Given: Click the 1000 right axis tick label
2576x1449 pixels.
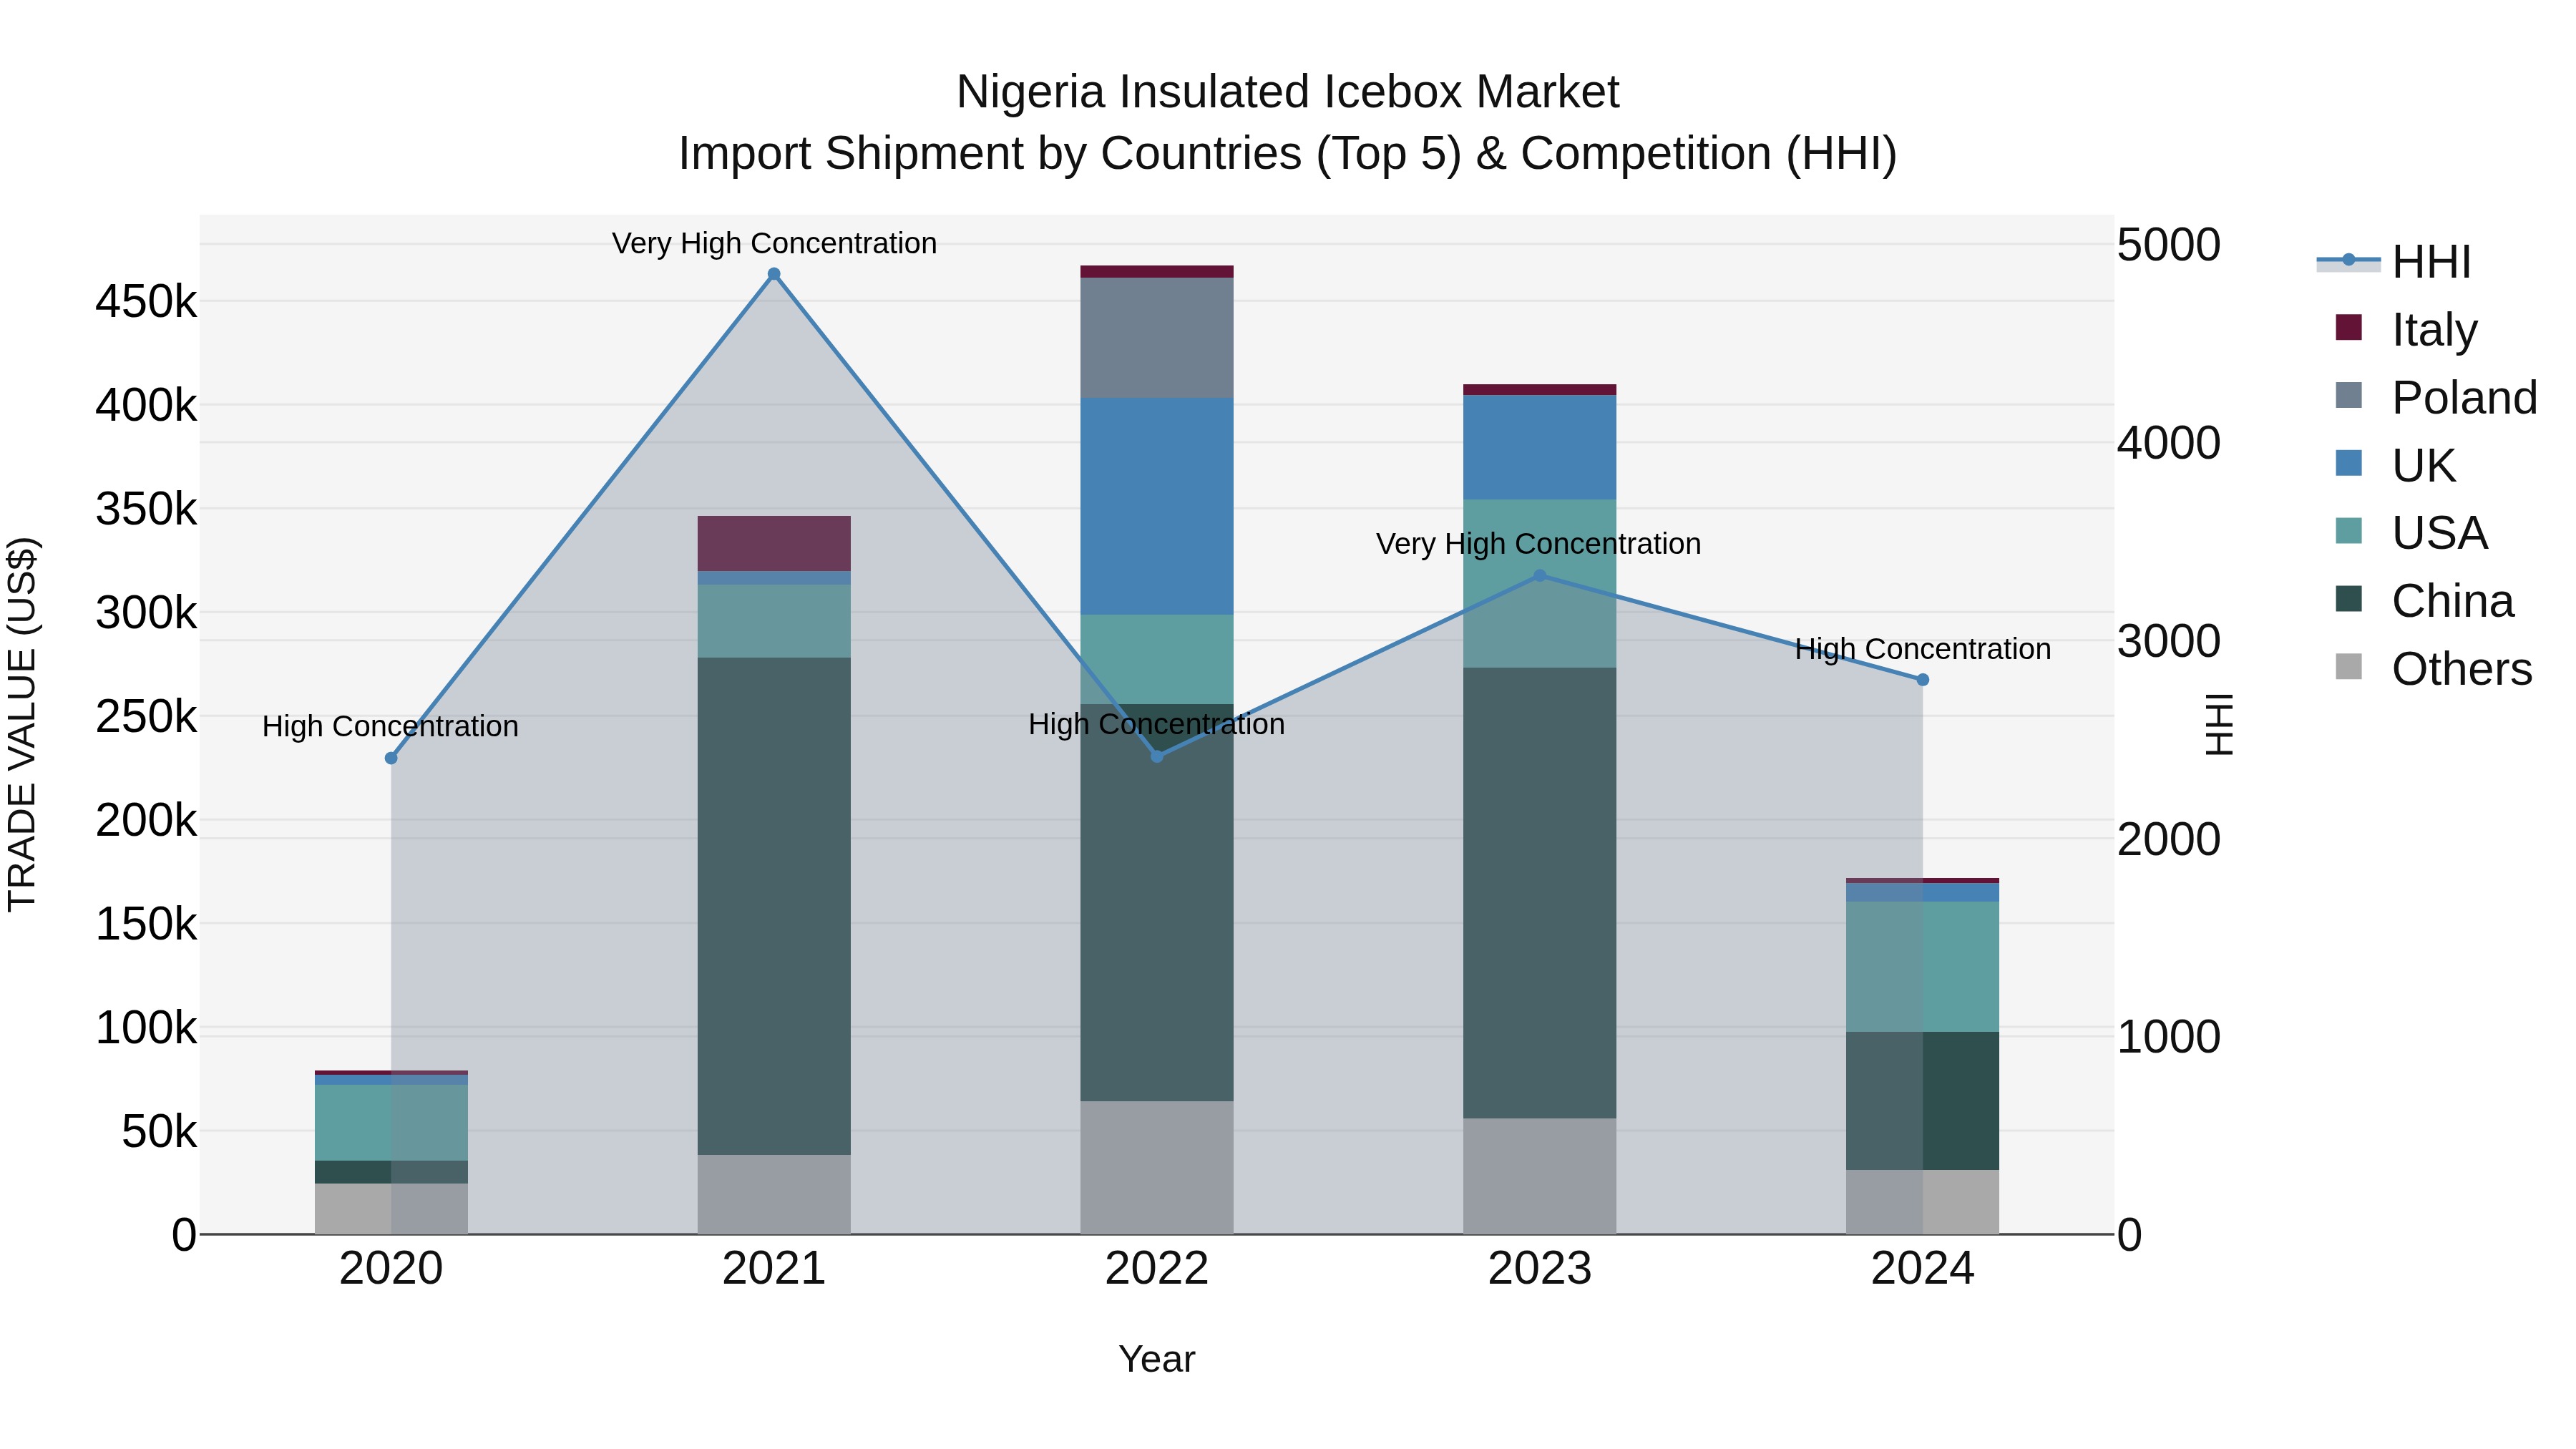Looking at the screenshot, I should [x=2169, y=1037].
